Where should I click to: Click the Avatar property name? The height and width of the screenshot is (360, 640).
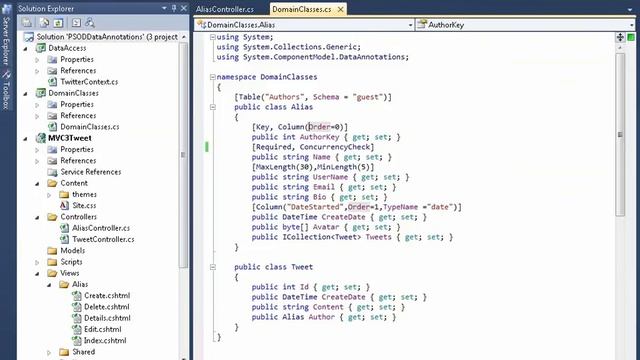click(x=325, y=227)
